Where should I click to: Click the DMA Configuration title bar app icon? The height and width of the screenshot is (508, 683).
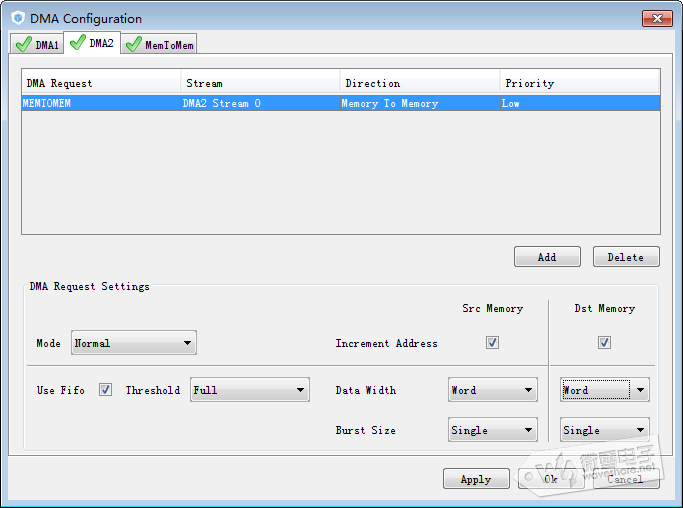coord(17,18)
